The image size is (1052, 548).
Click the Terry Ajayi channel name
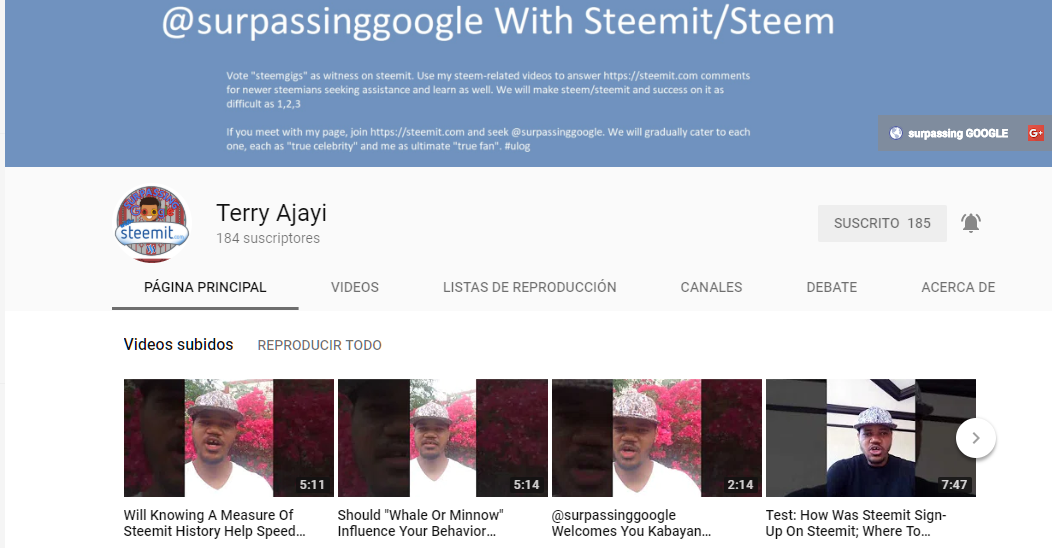[x=271, y=213]
